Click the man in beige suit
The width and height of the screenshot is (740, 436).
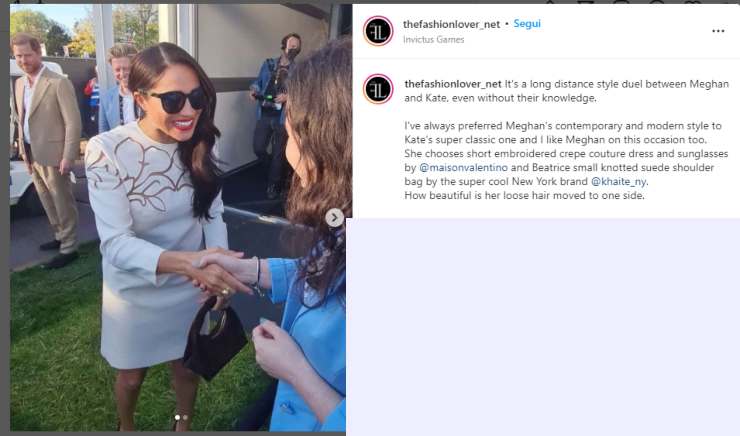[45, 146]
